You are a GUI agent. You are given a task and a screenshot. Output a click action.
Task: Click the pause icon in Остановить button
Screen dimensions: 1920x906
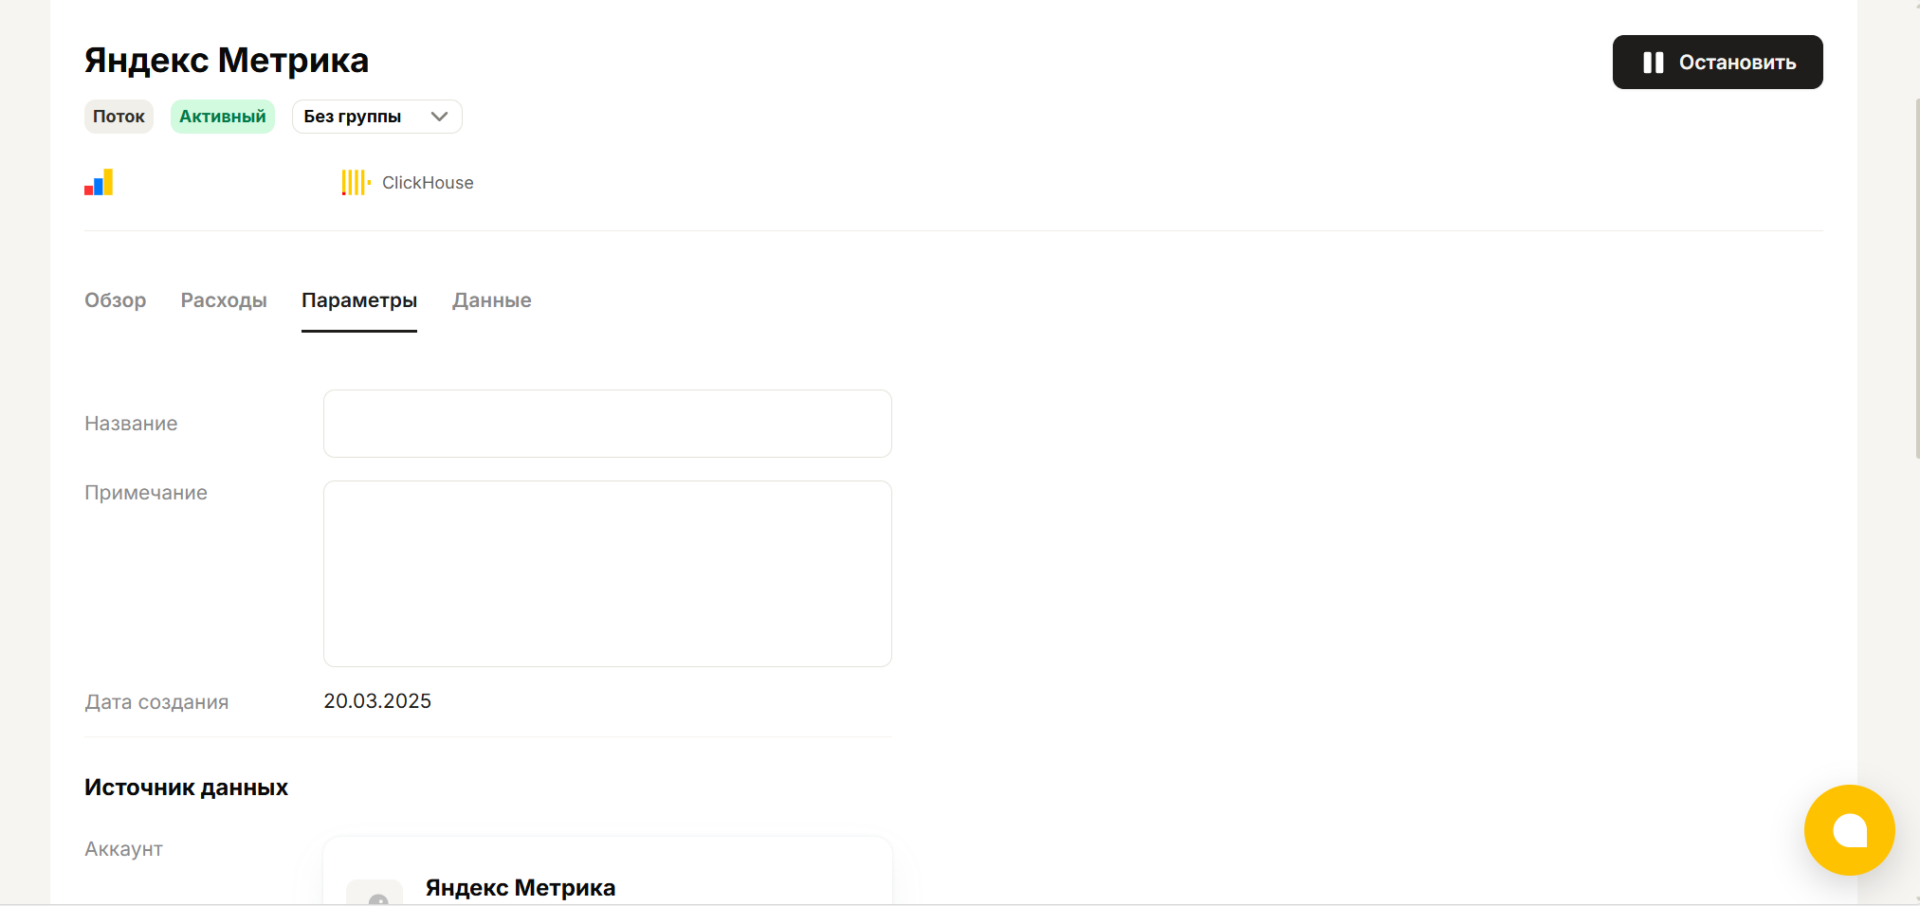coord(1653,62)
